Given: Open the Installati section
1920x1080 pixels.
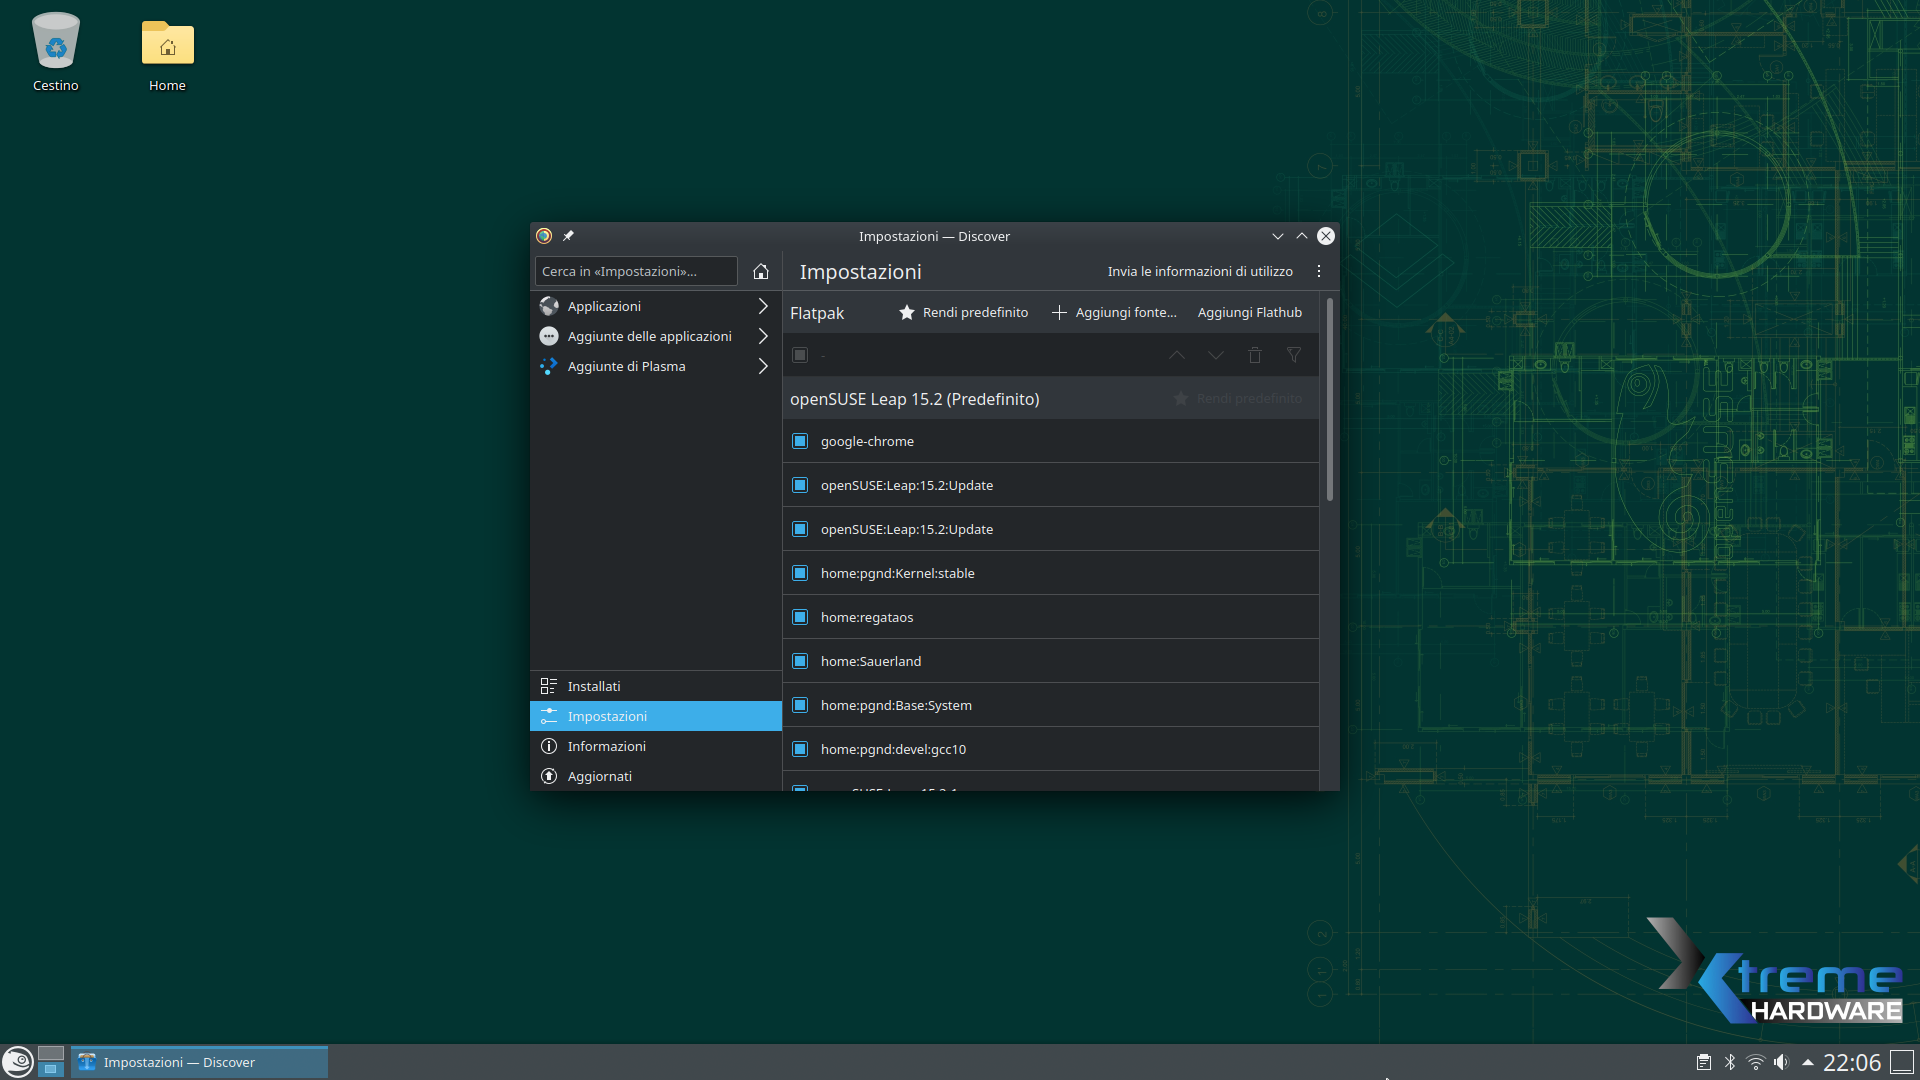Looking at the screenshot, I should tap(594, 686).
